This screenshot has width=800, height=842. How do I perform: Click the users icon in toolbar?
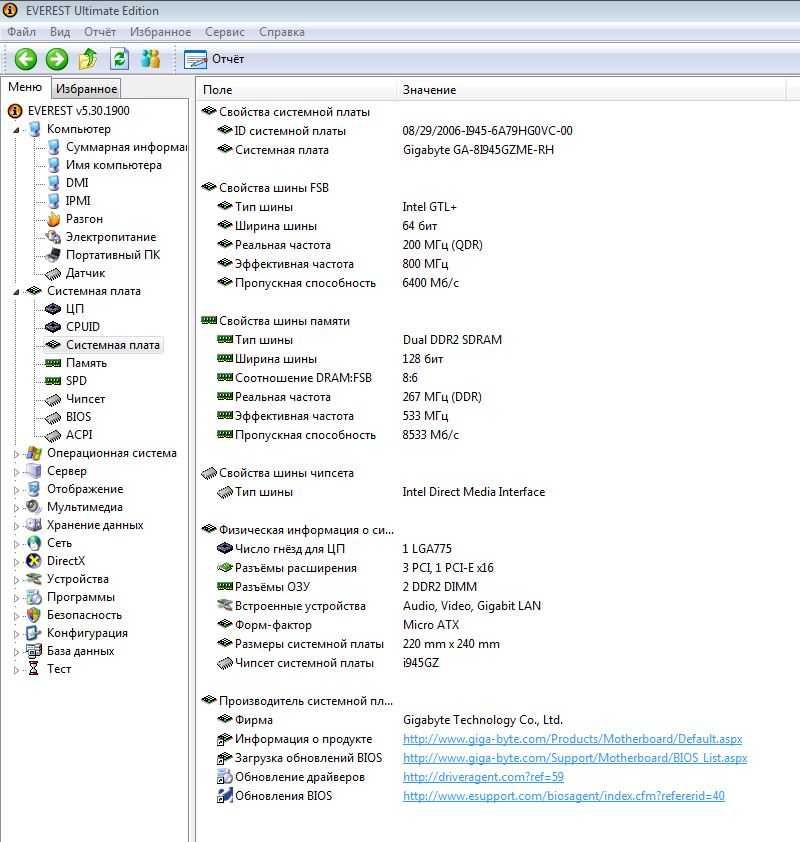(150, 59)
